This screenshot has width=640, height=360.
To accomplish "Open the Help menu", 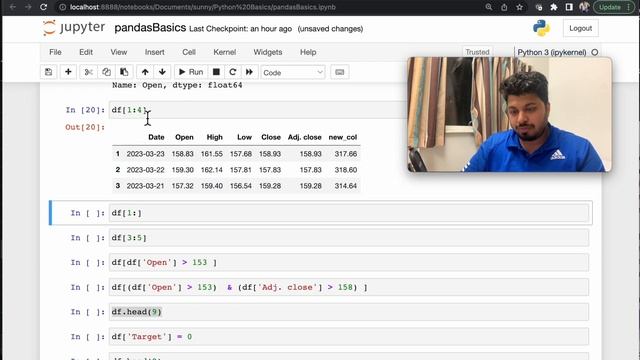I will click(x=308, y=52).
